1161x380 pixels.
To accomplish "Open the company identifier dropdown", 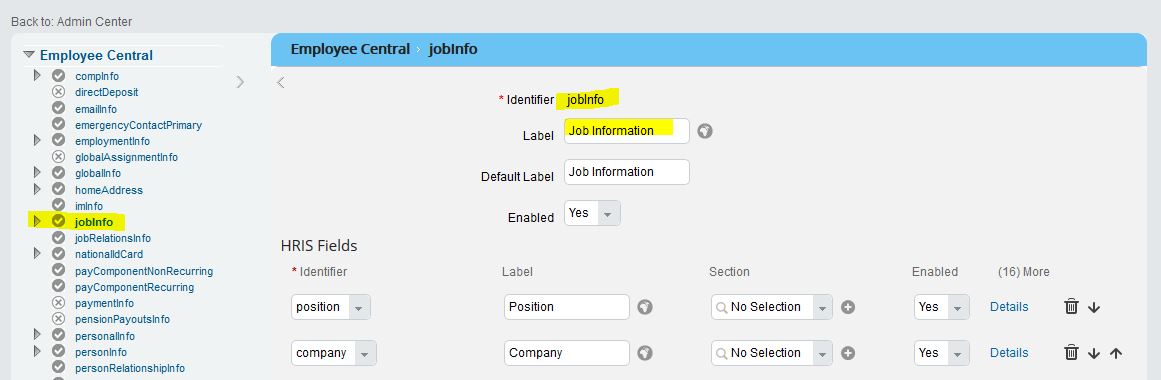I will [333, 353].
